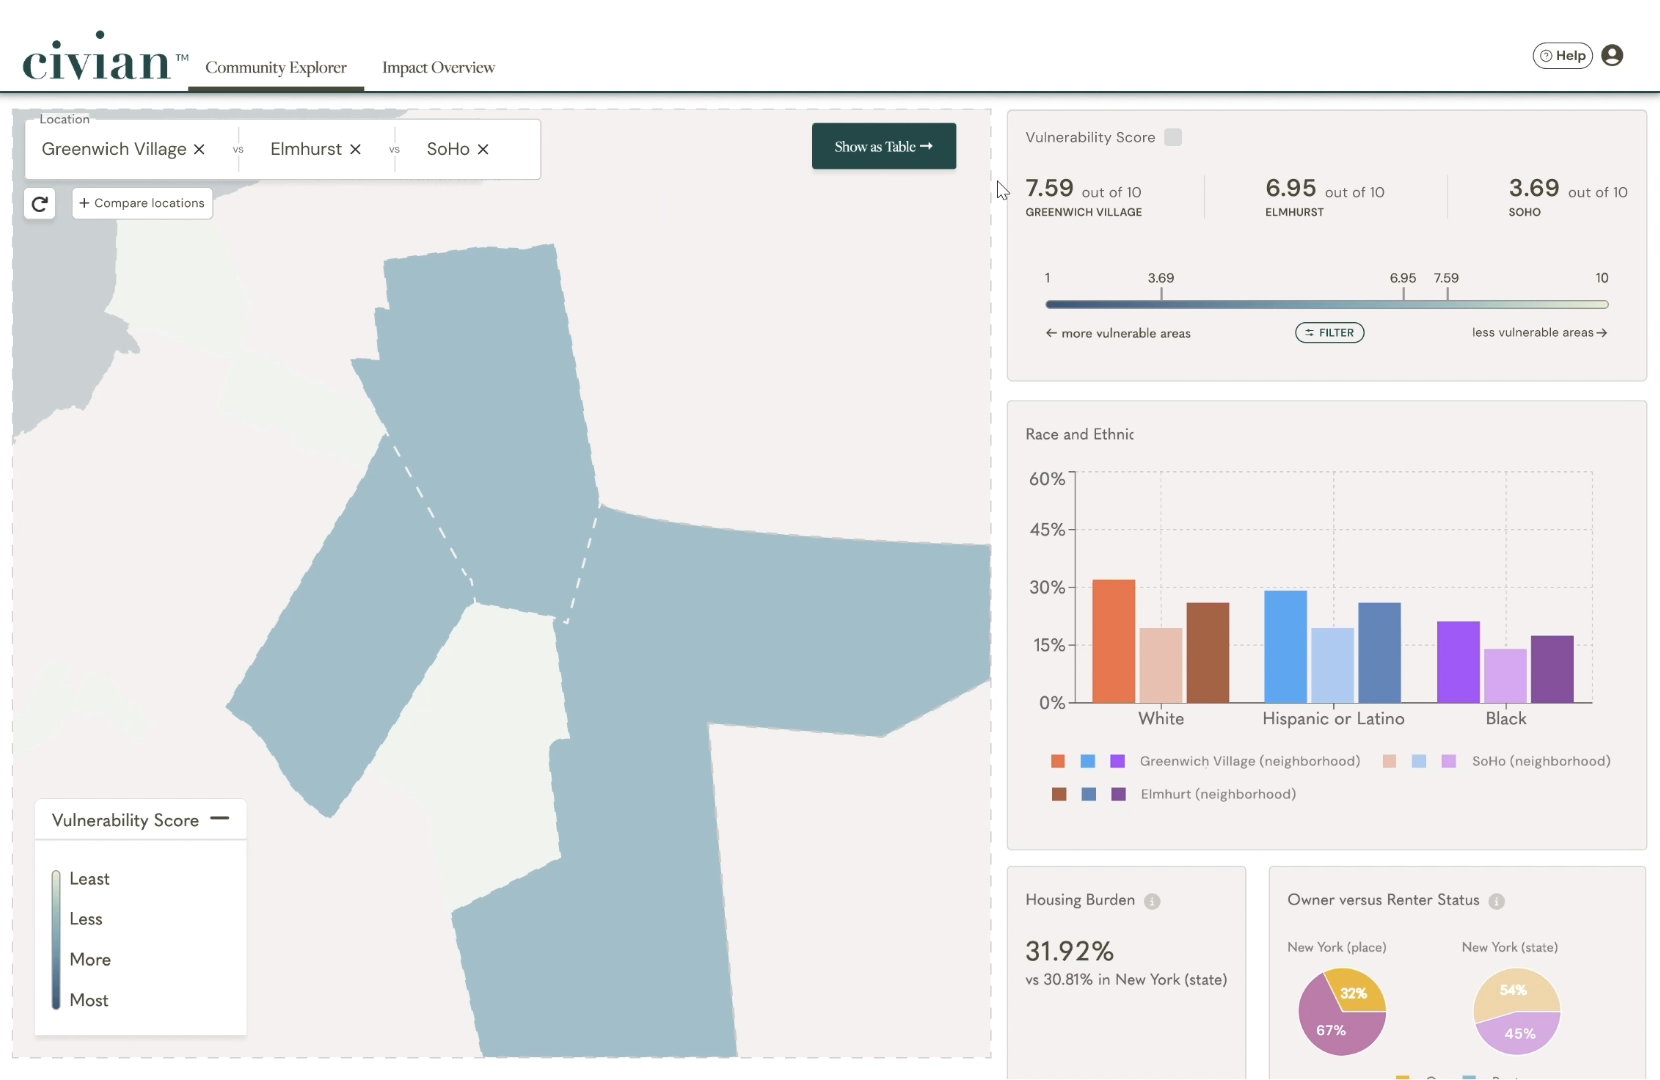
Task: Click New York (state) pie chart
Action: coord(1517,1011)
